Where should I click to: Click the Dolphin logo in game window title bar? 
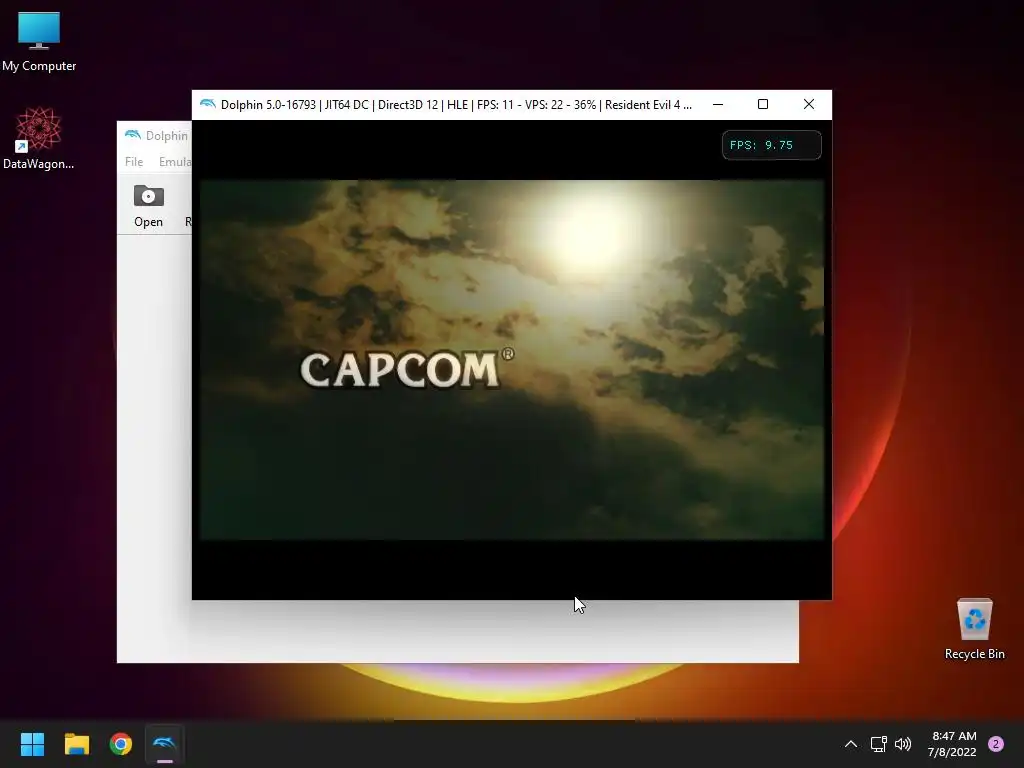(208, 104)
